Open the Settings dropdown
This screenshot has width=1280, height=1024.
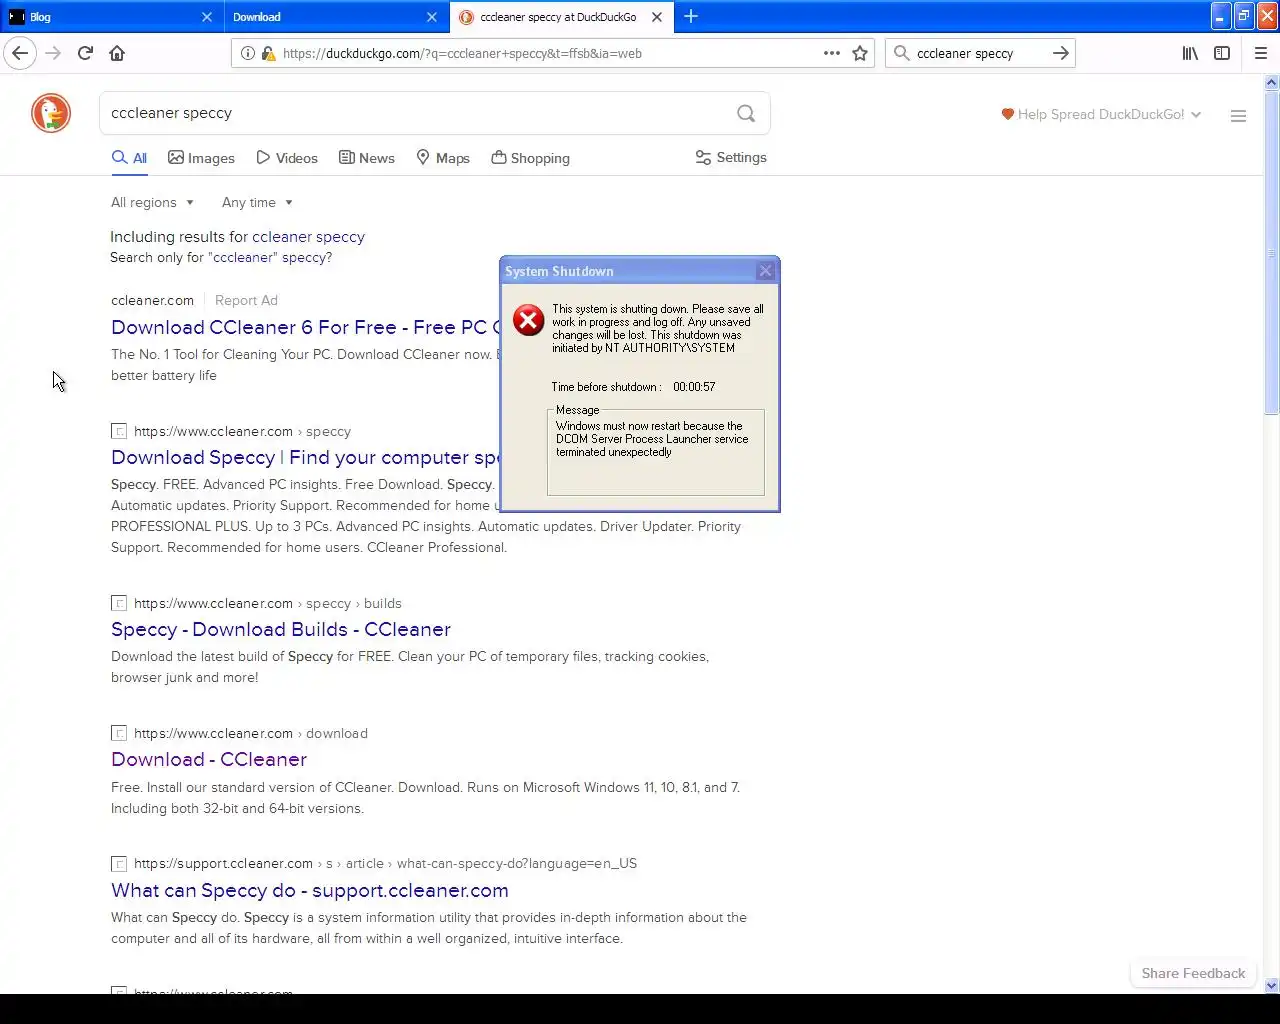(x=731, y=158)
